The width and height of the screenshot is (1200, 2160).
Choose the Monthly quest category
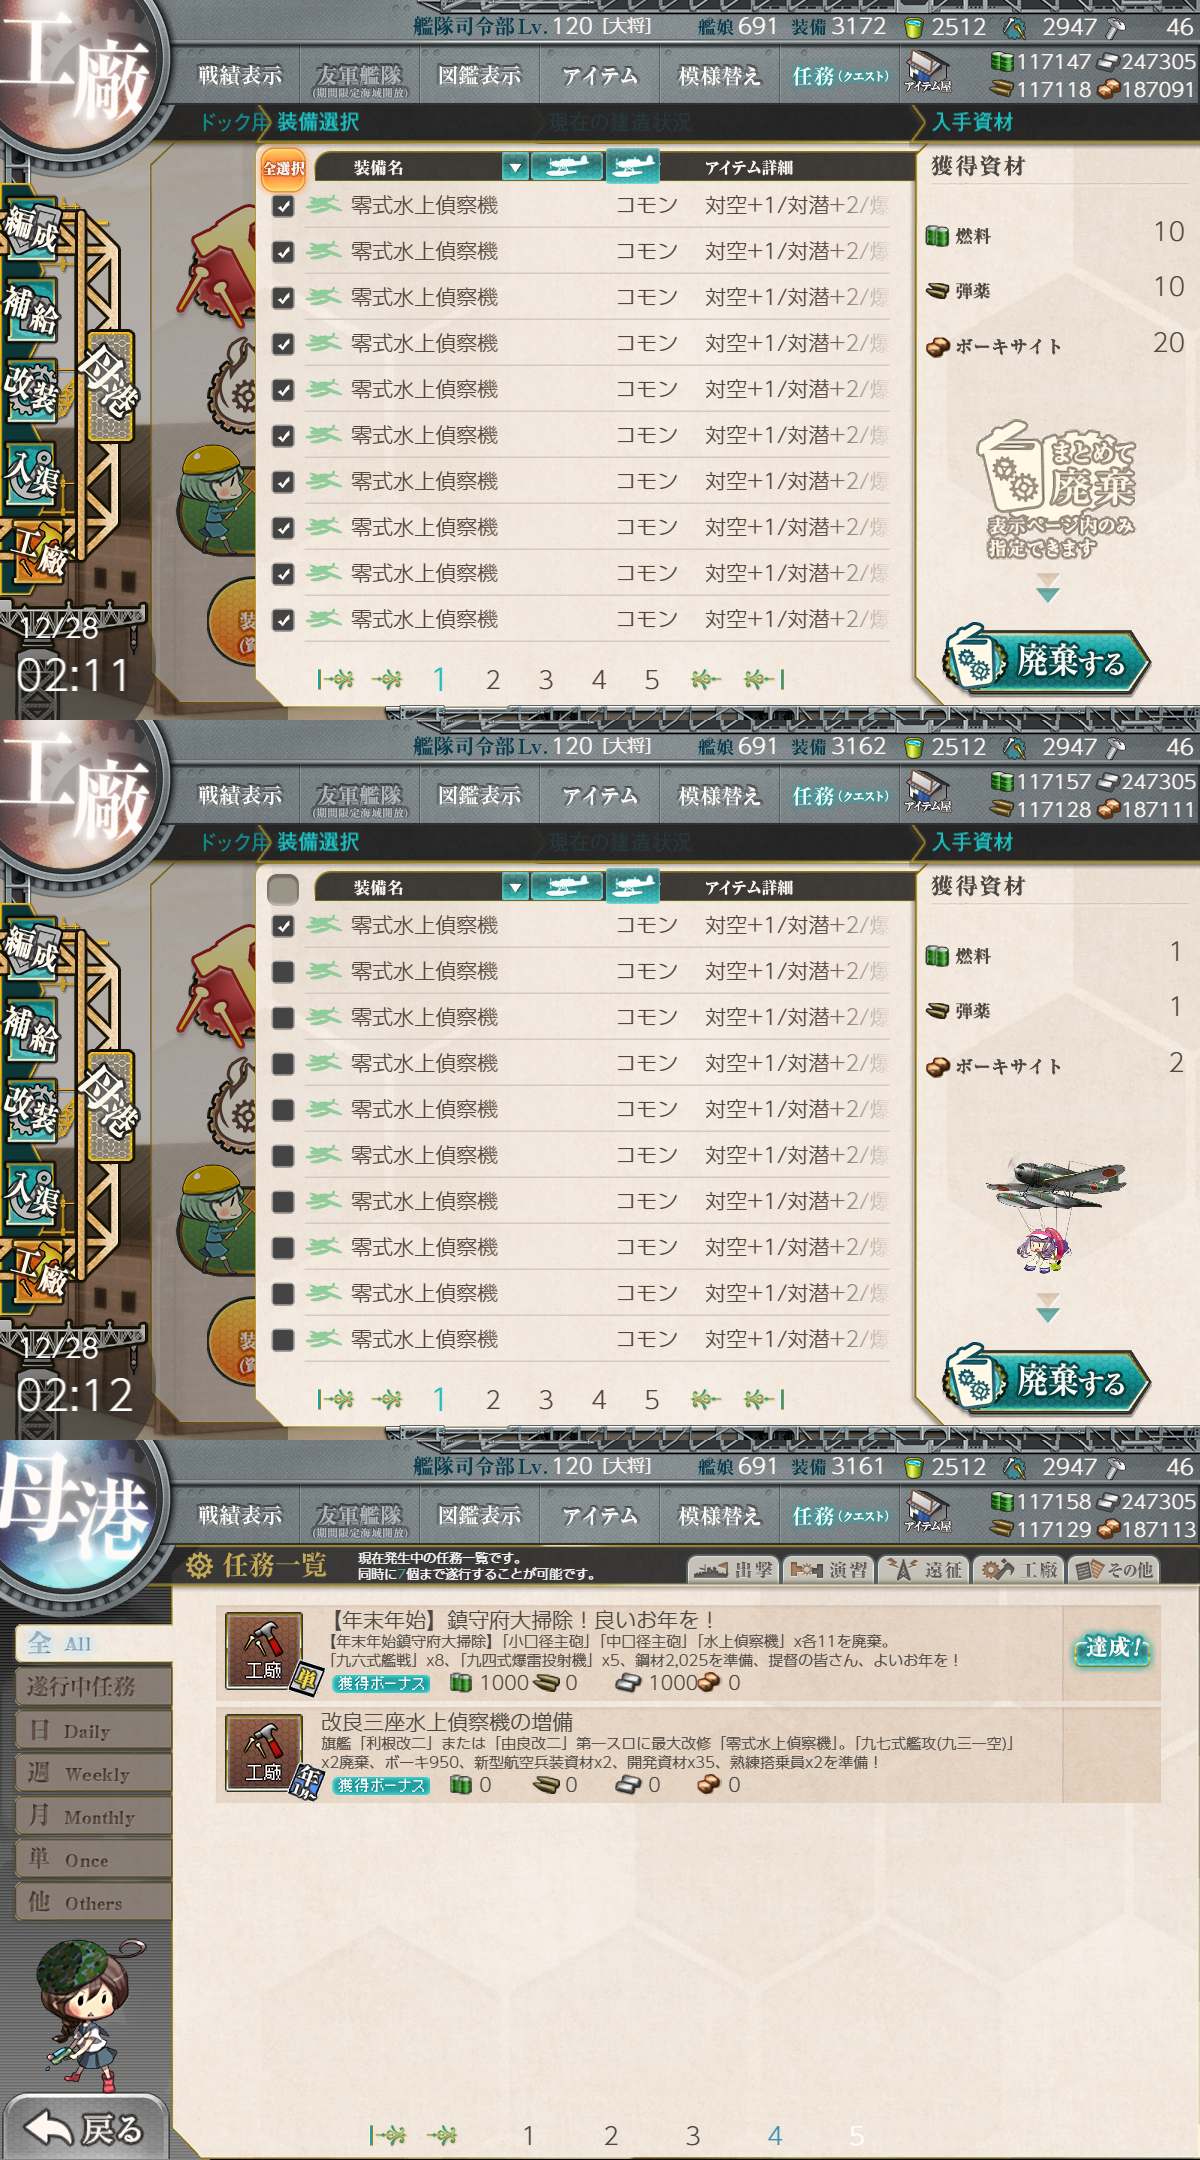(x=93, y=1816)
